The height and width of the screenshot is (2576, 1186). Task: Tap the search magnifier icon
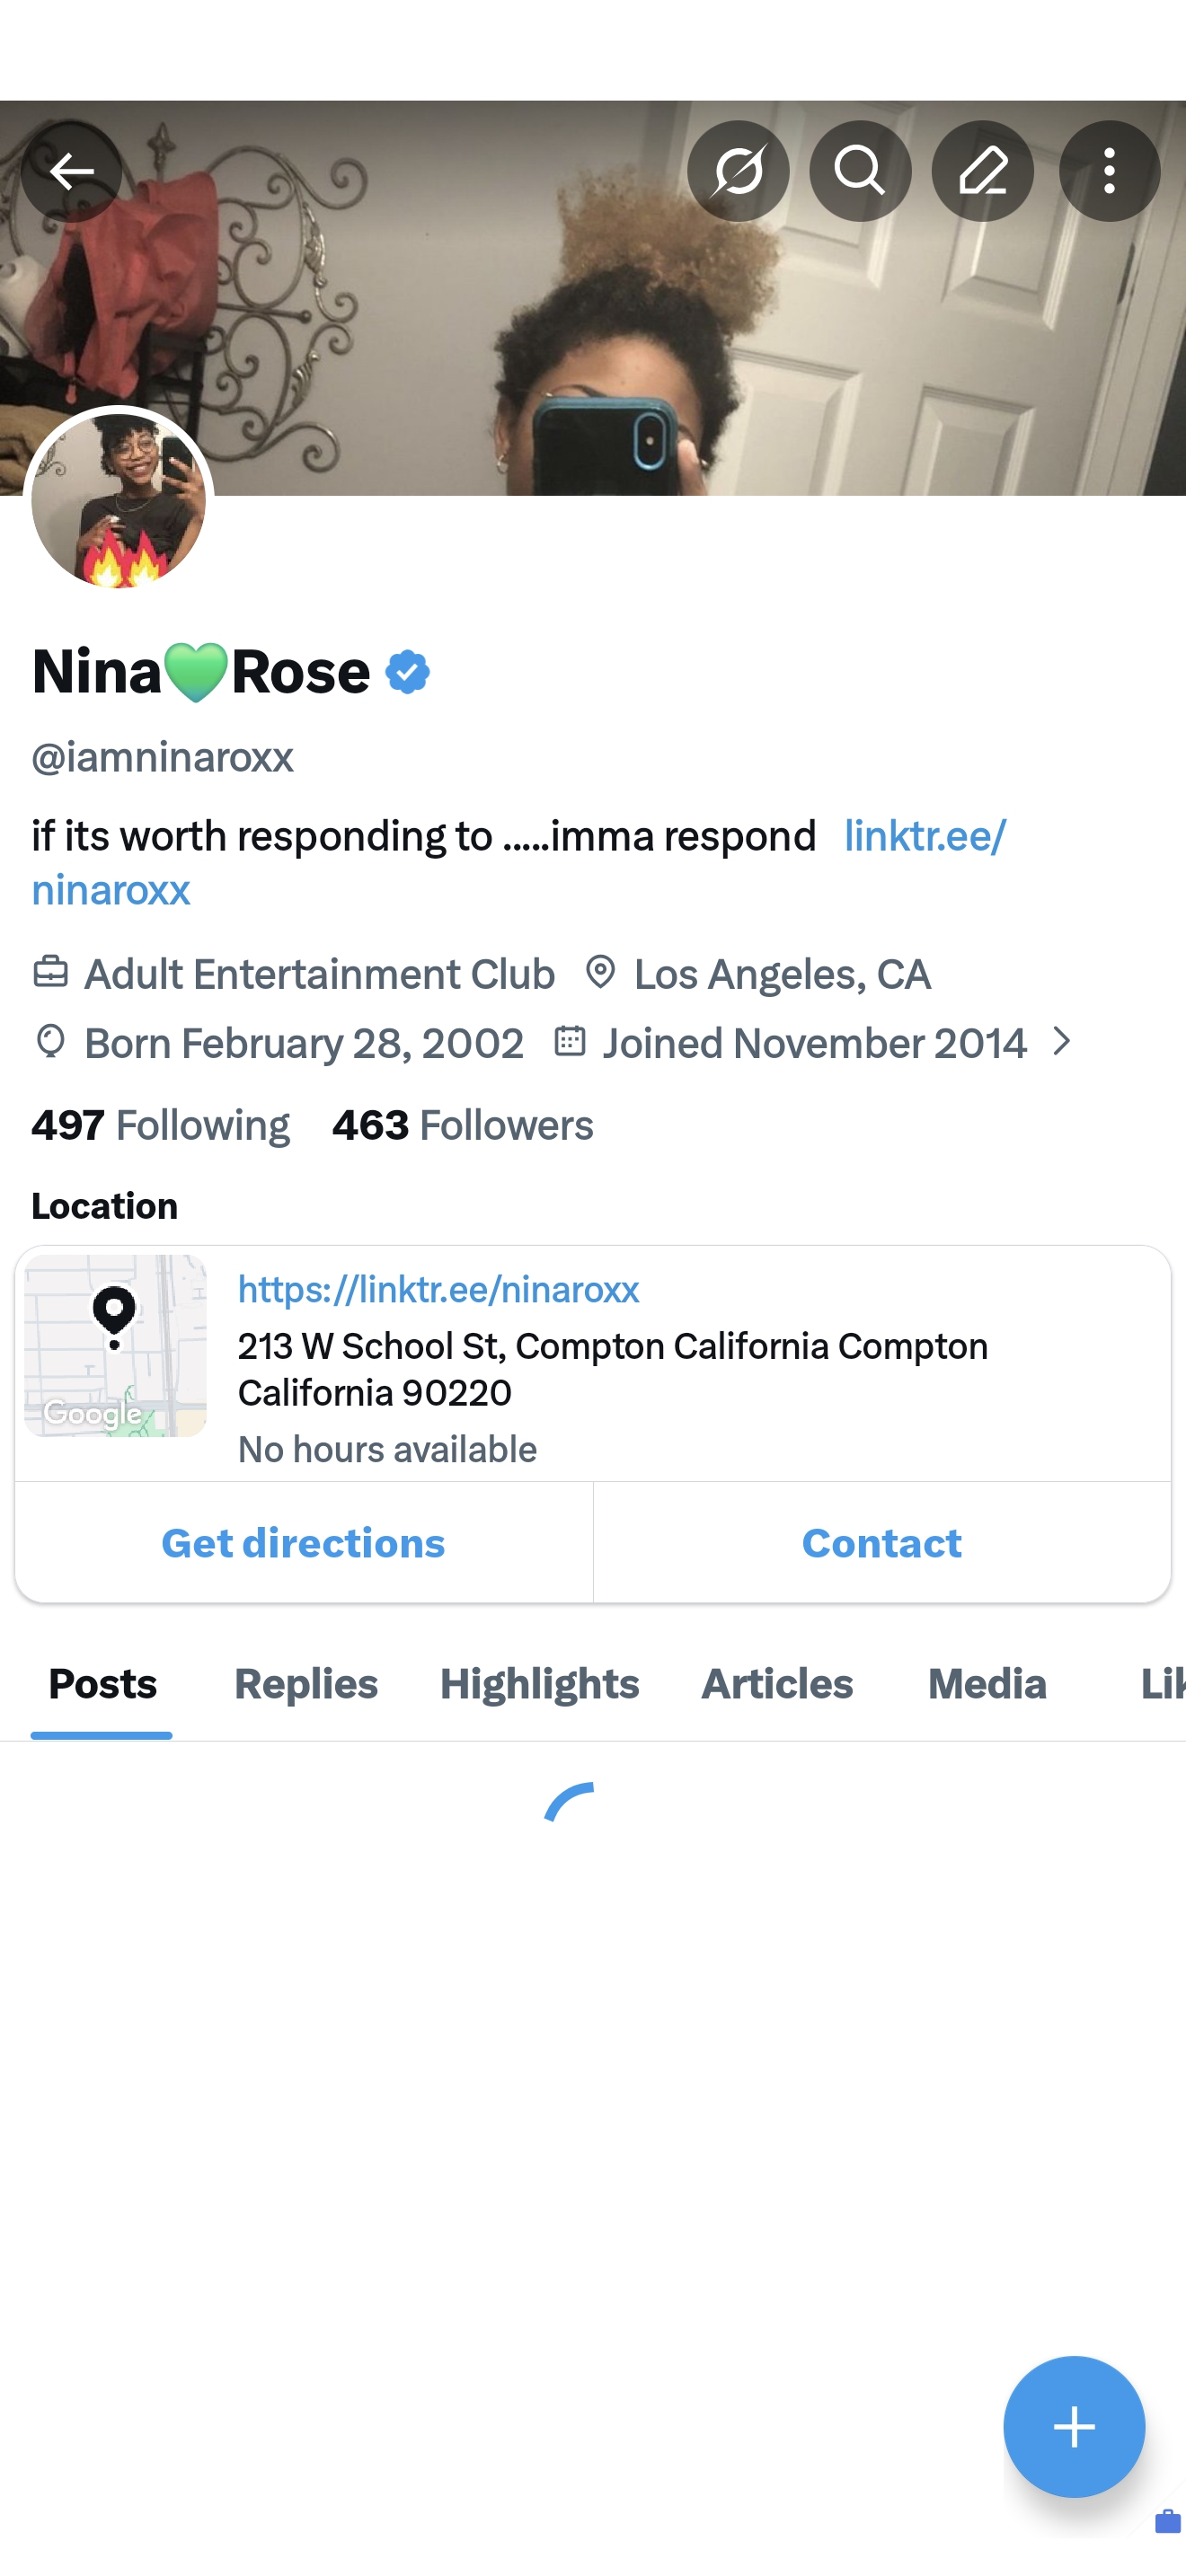pyautogui.click(x=860, y=171)
